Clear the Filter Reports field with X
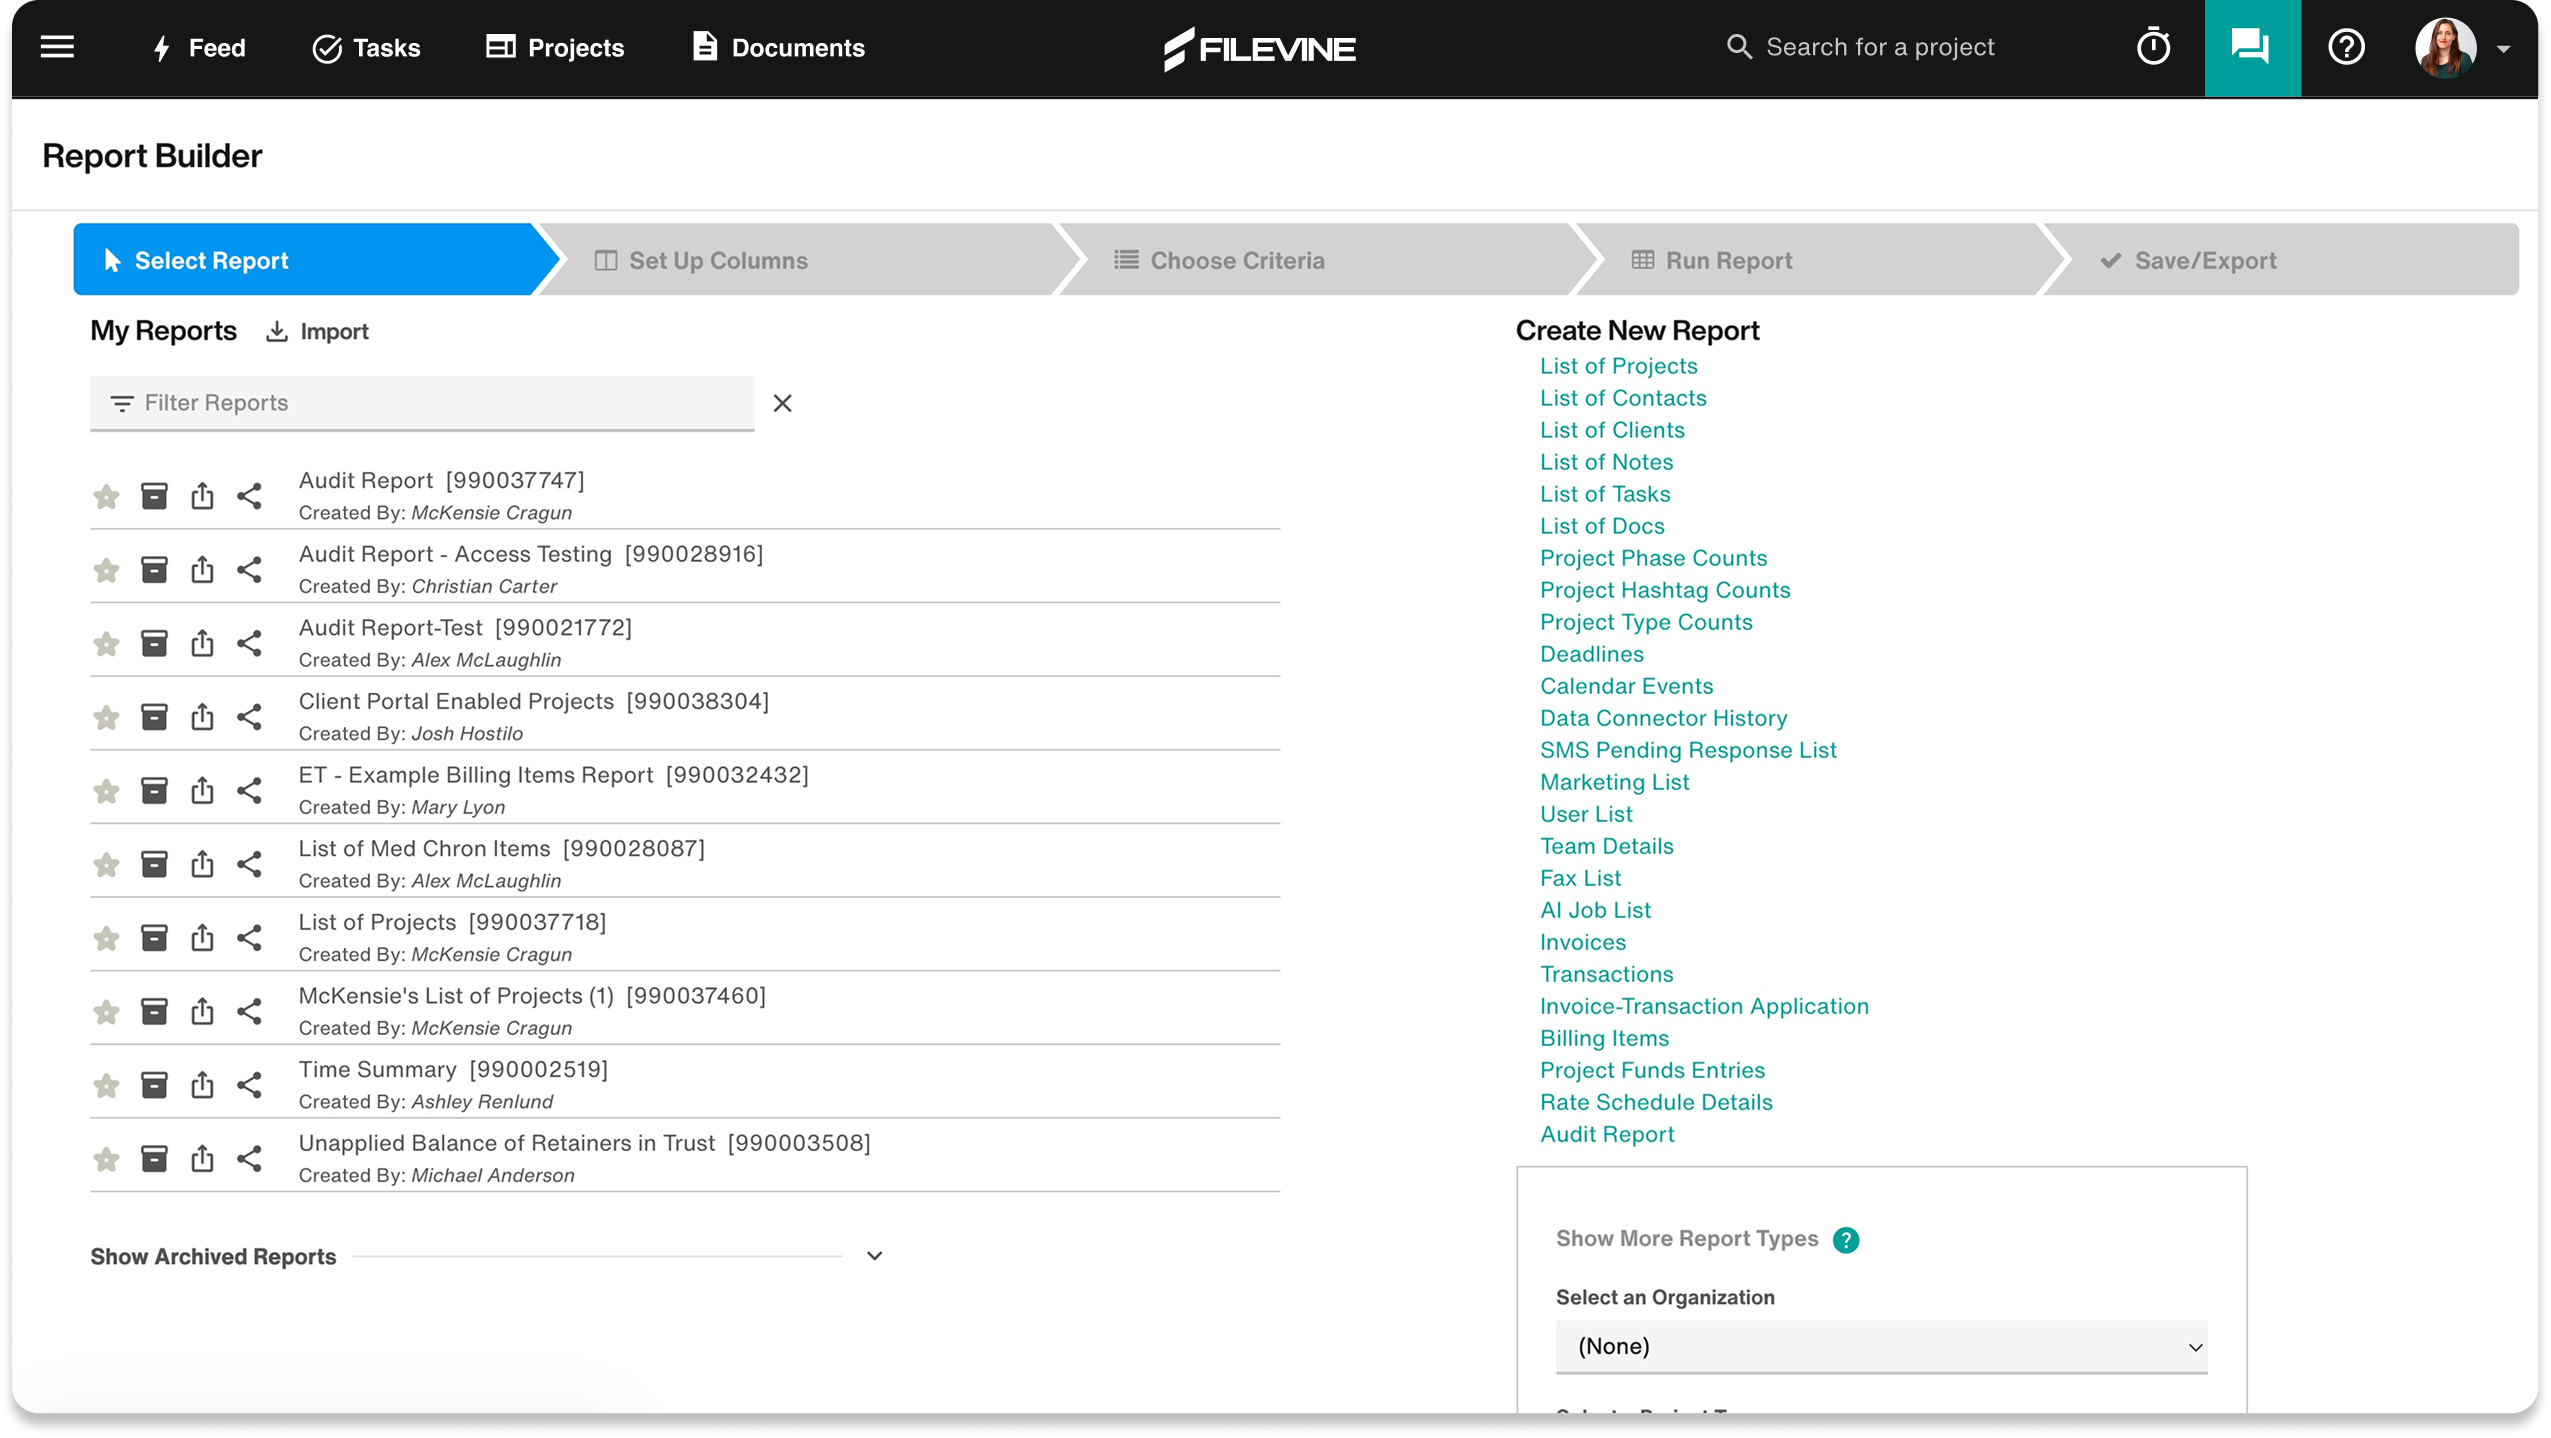Image resolution: width=2551 pixels, height=1438 pixels. click(782, 403)
